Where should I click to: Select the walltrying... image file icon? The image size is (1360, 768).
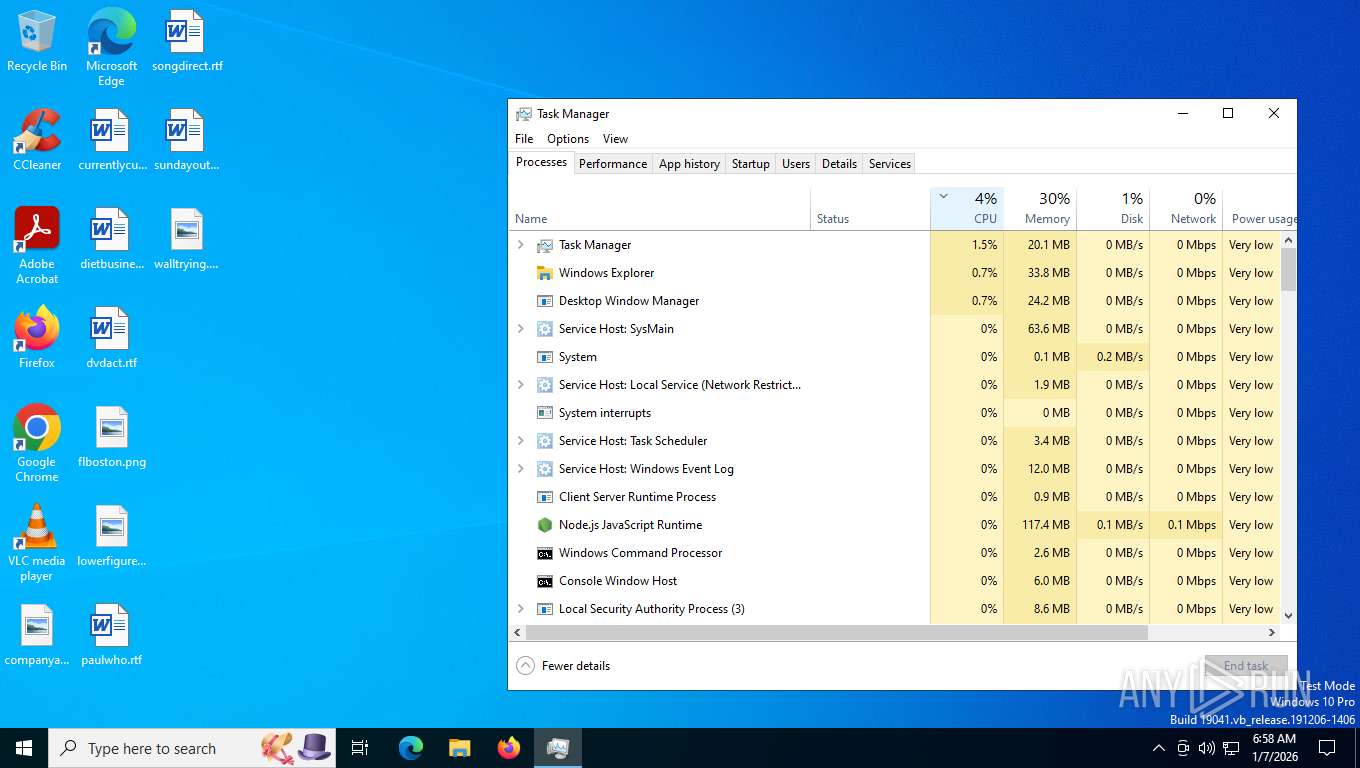187,240
